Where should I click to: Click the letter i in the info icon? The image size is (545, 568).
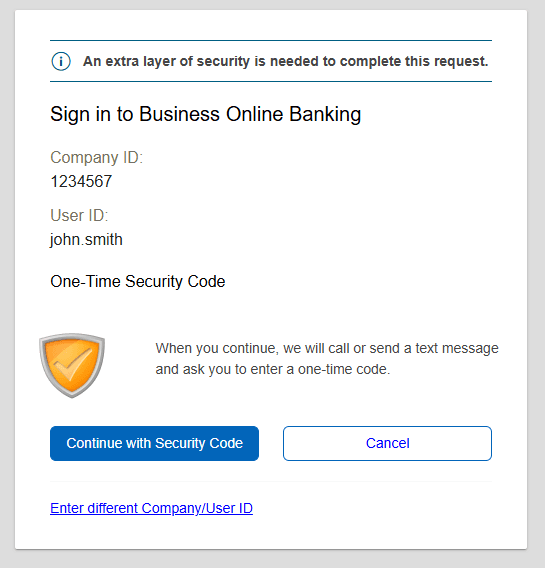click(61, 62)
